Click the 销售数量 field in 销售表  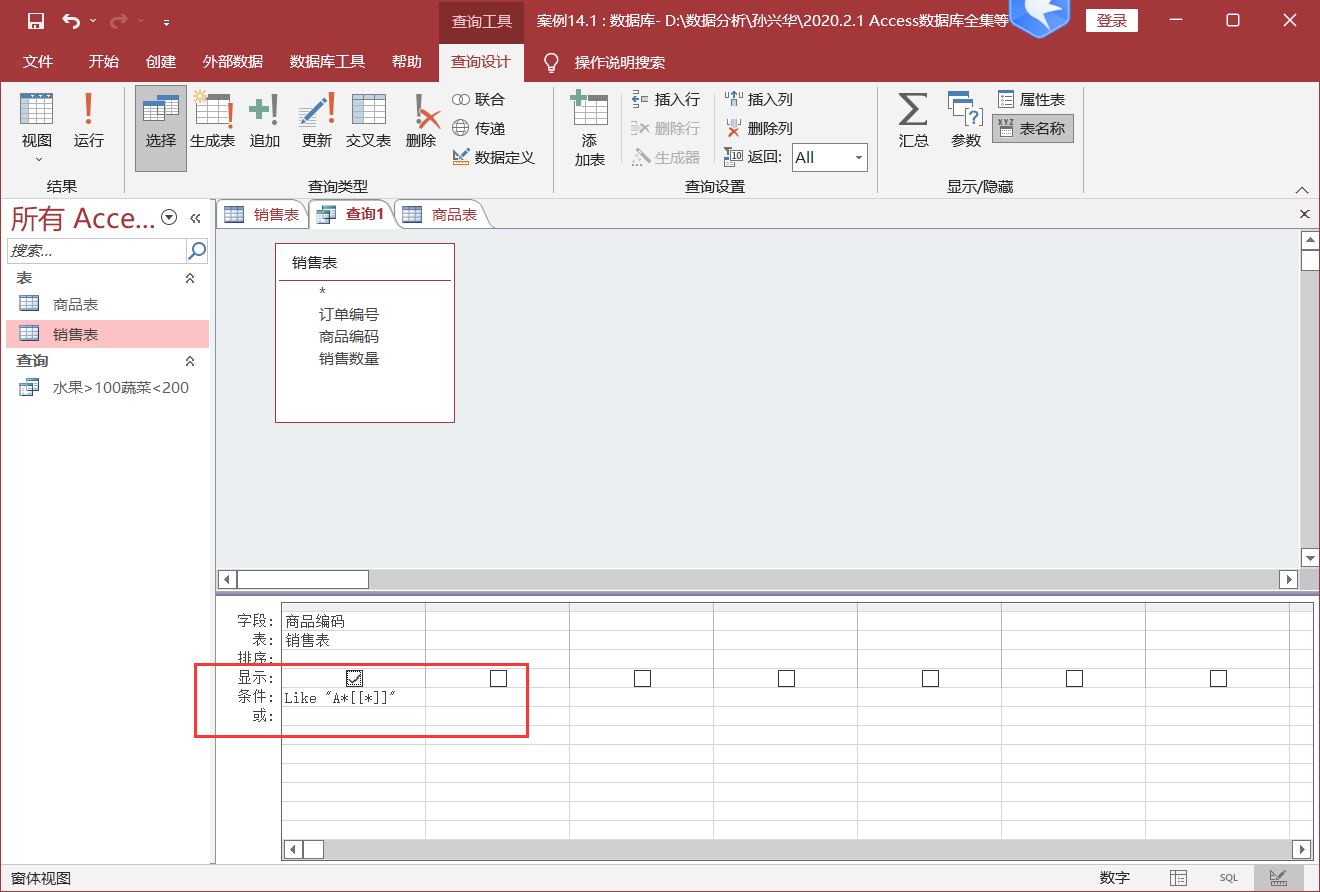[x=349, y=359]
